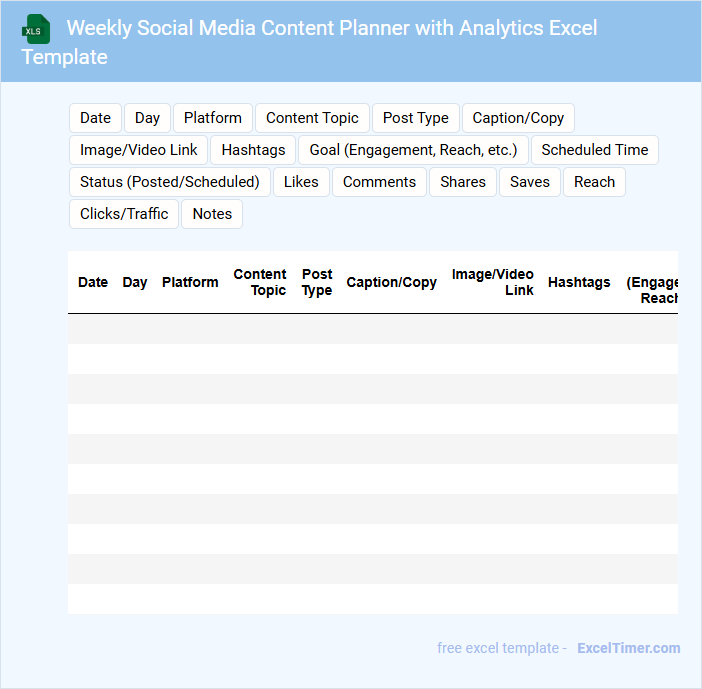This screenshot has height=689, width=702.
Task: Open the ExcelTimer.com link
Action: [x=628, y=648]
